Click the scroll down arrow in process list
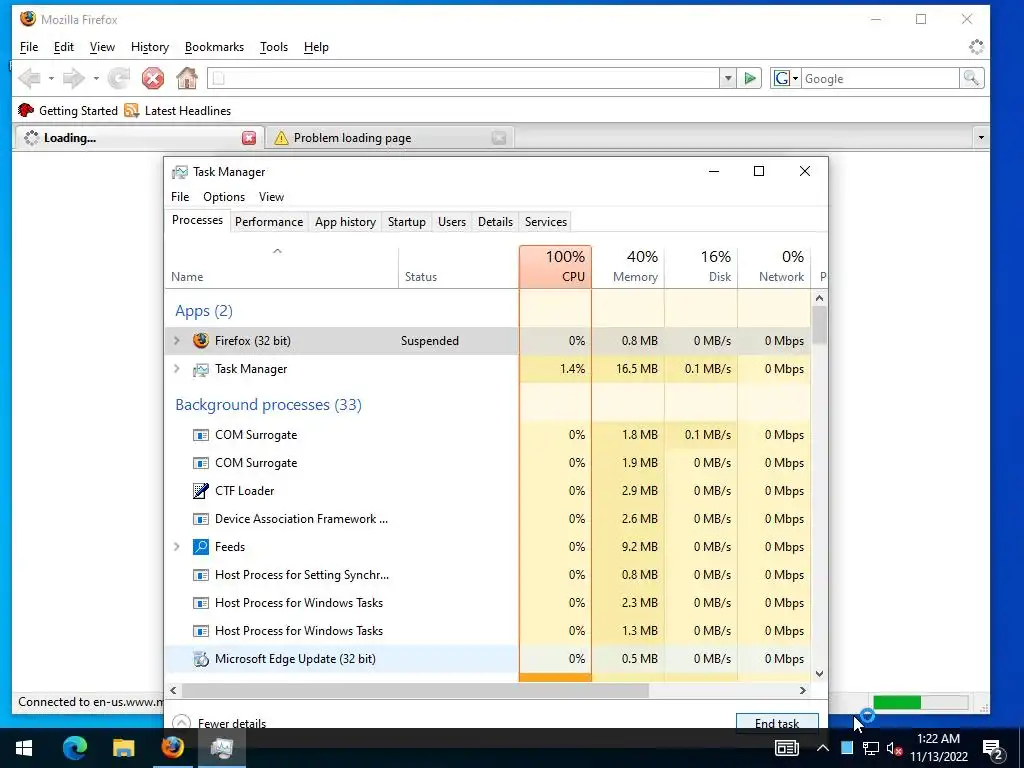Viewport: 1024px width, 768px height. click(820, 674)
